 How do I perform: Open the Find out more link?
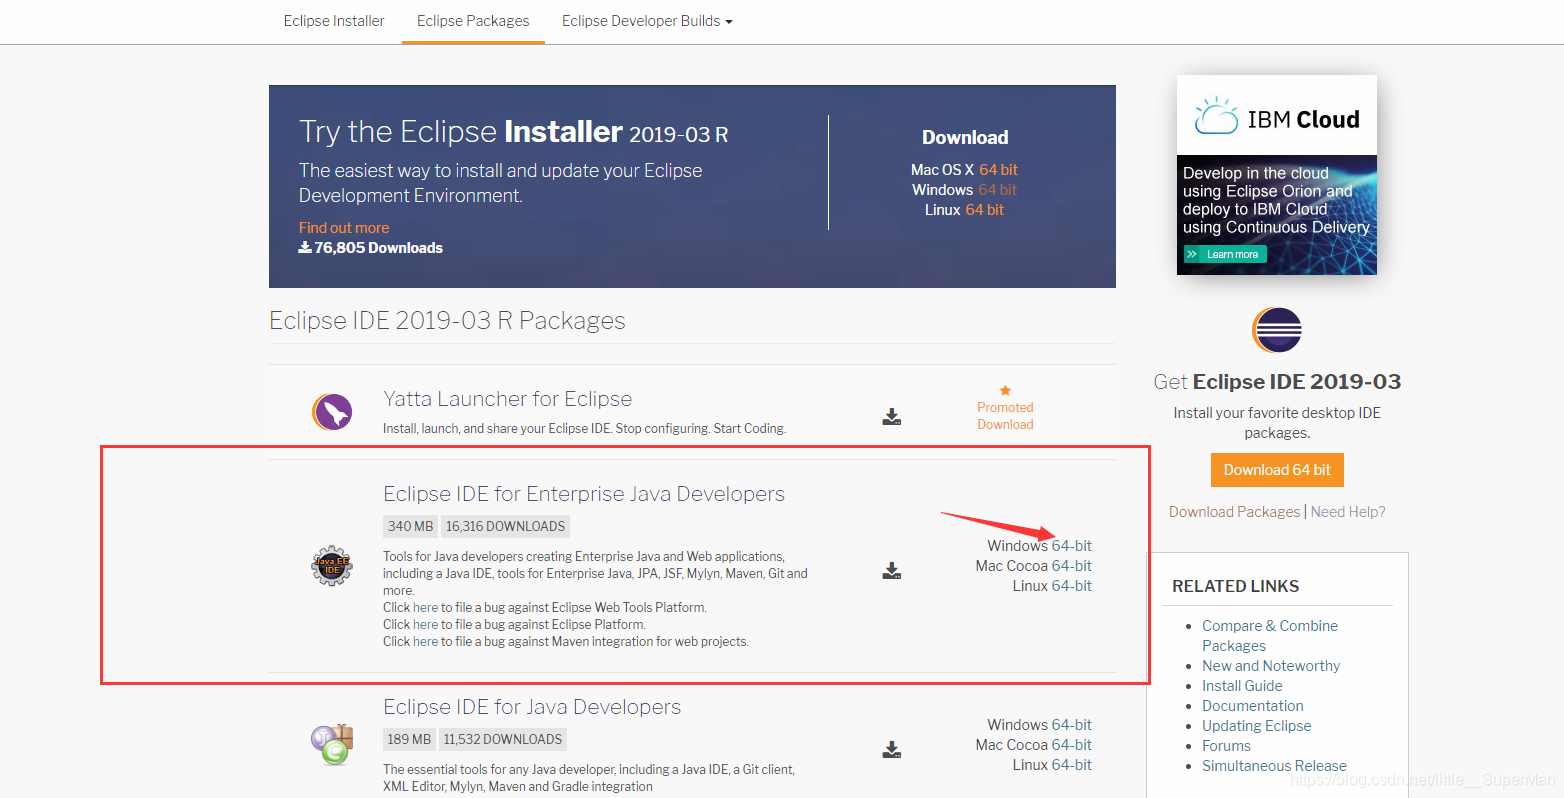pos(343,227)
